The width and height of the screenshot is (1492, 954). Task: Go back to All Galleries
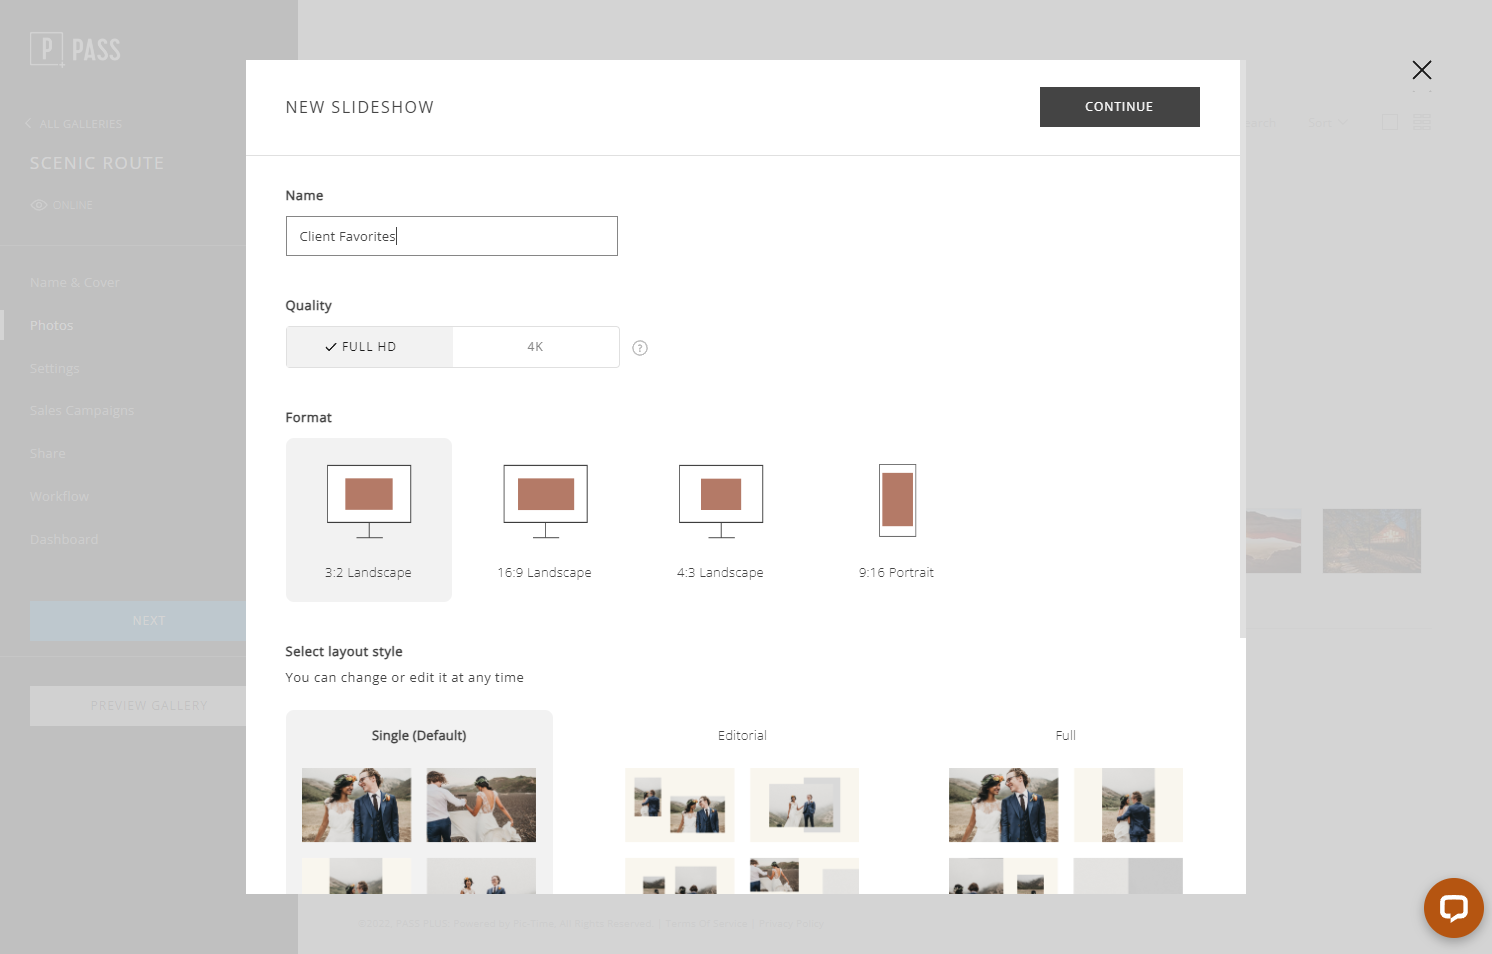(x=73, y=124)
